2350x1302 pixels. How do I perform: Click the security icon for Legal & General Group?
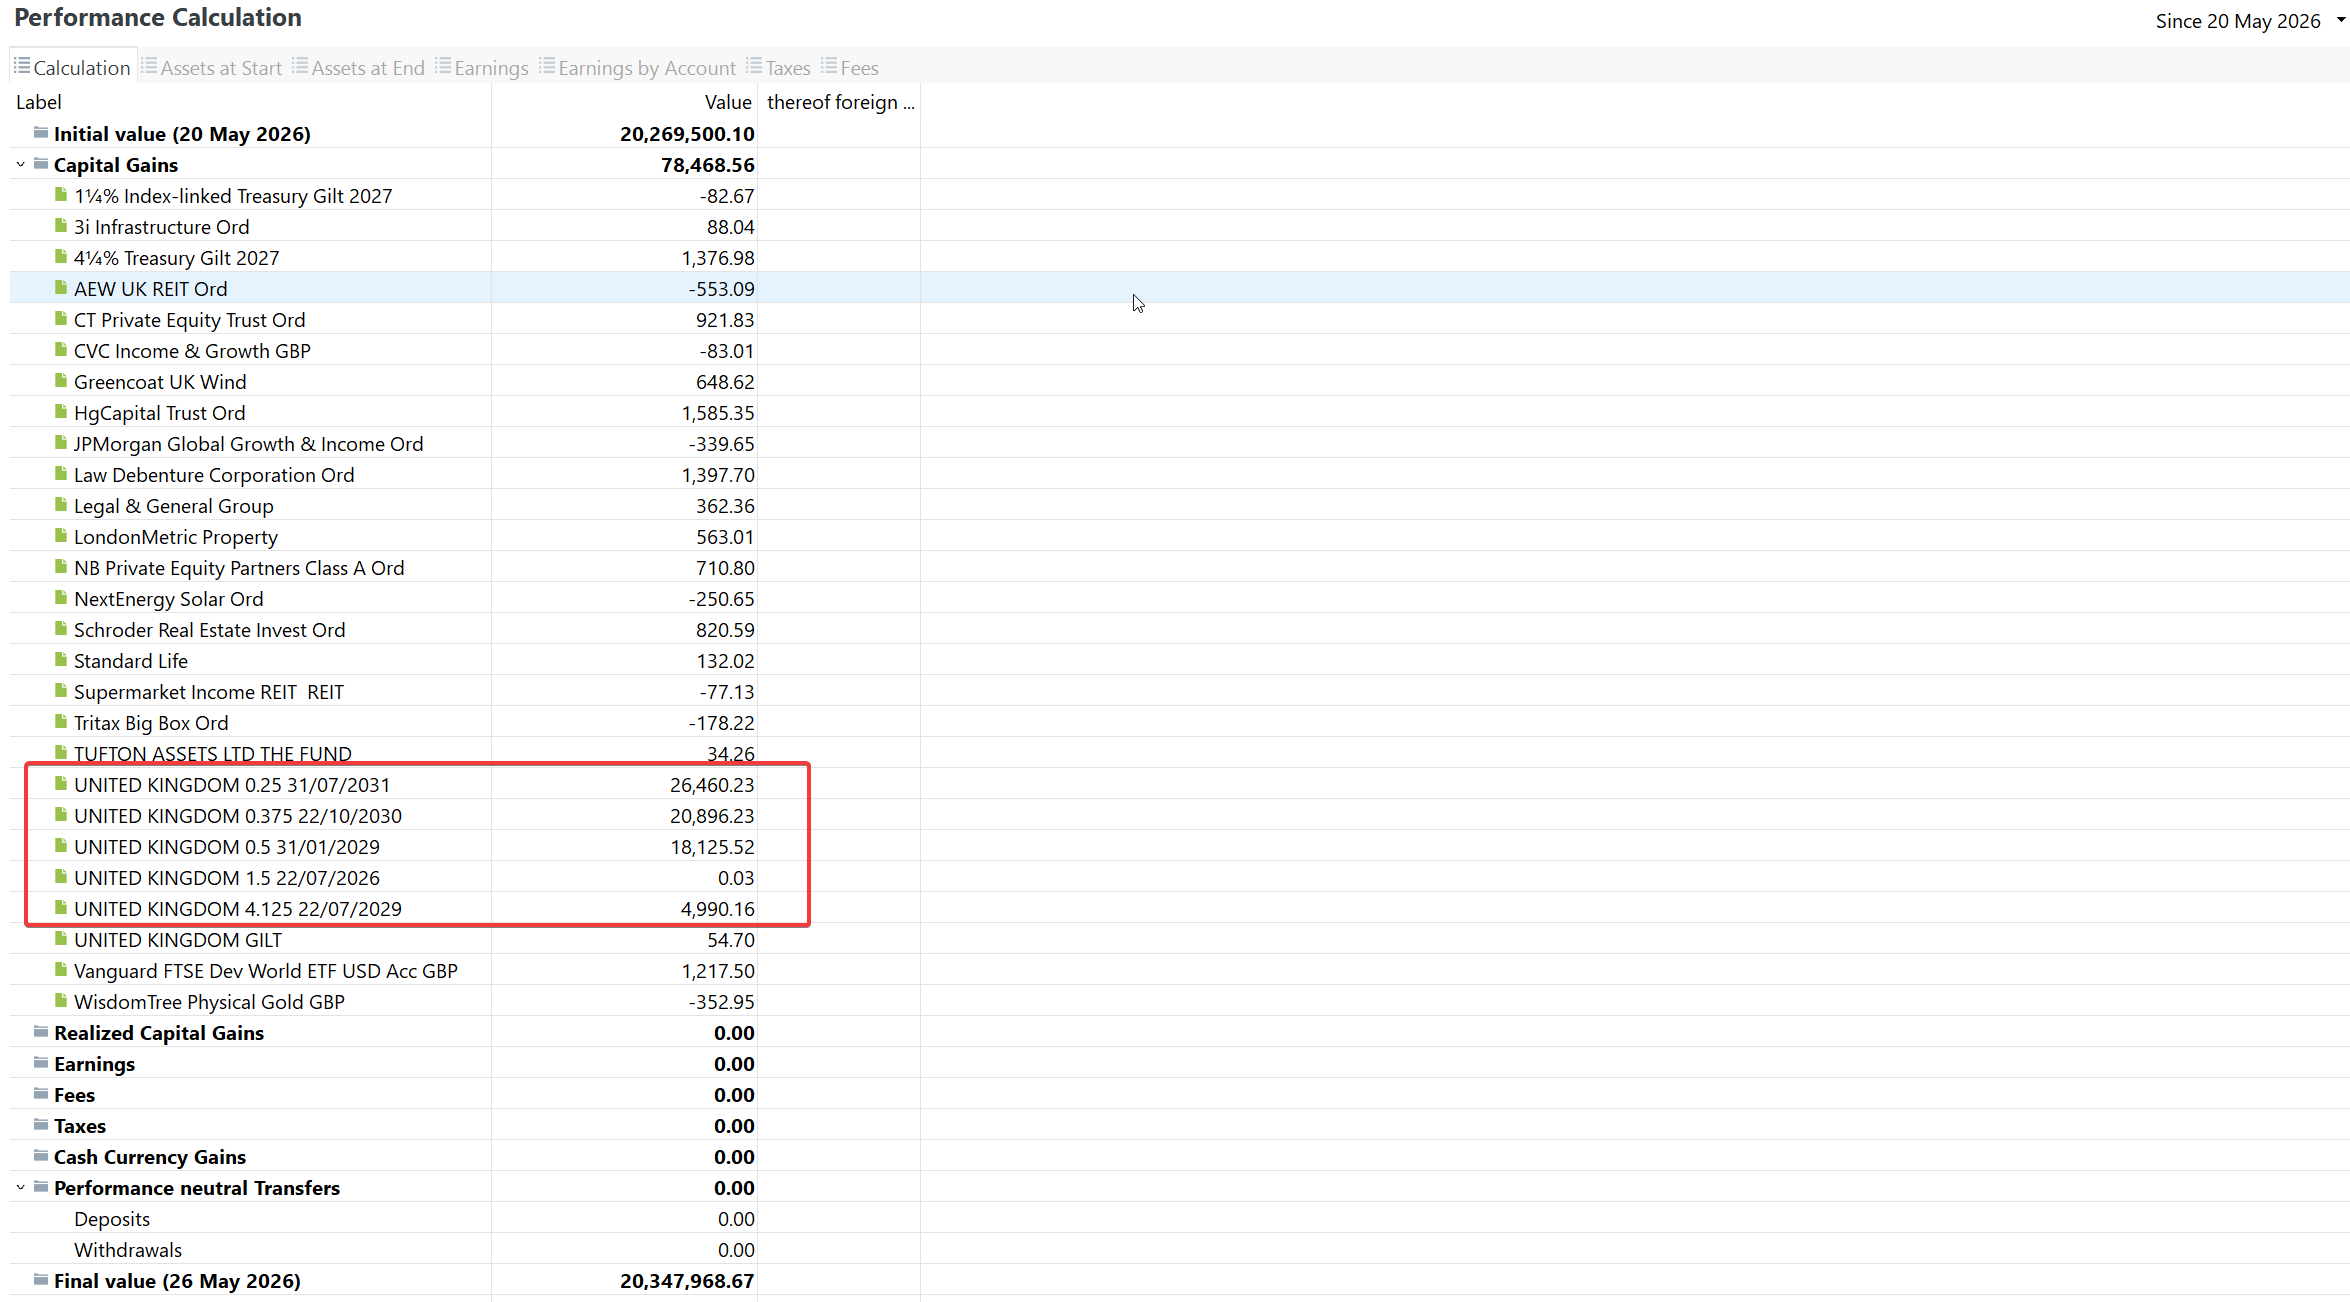(61, 505)
